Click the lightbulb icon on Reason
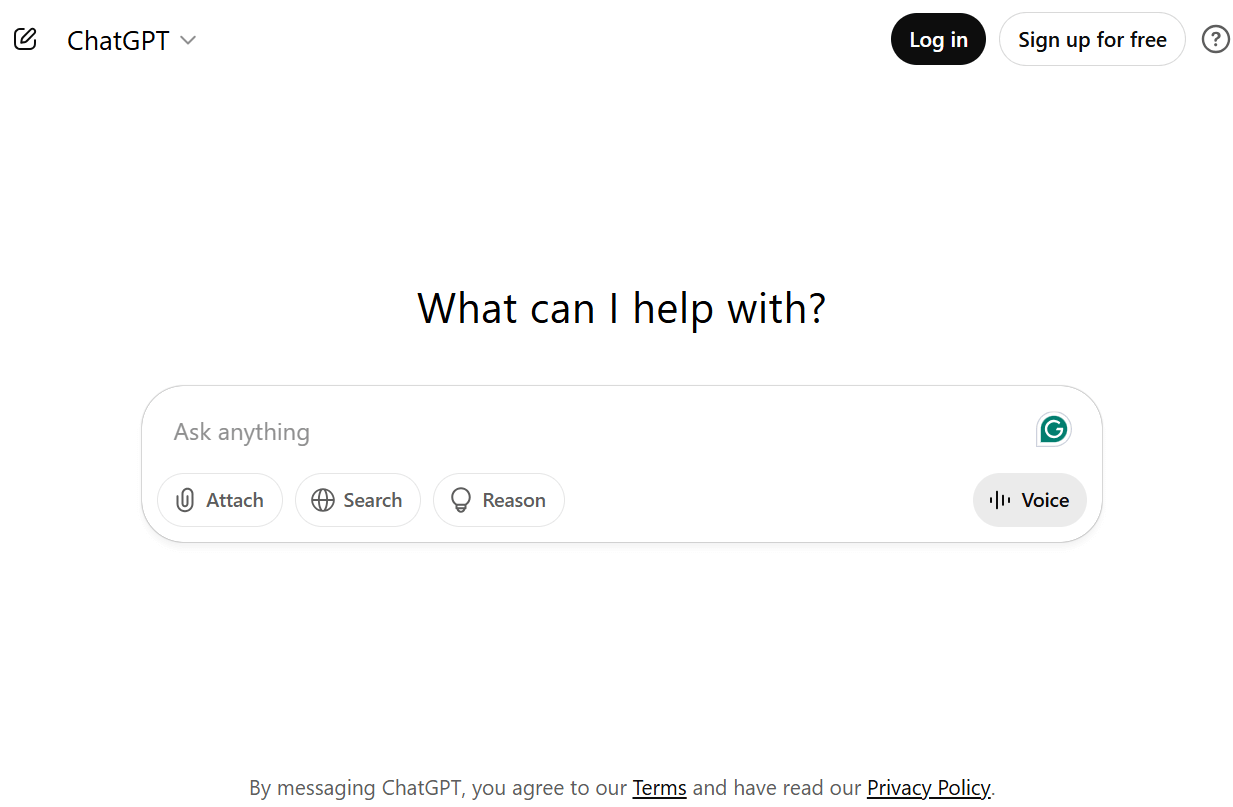The height and width of the screenshot is (807, 1233). (460, 500)
